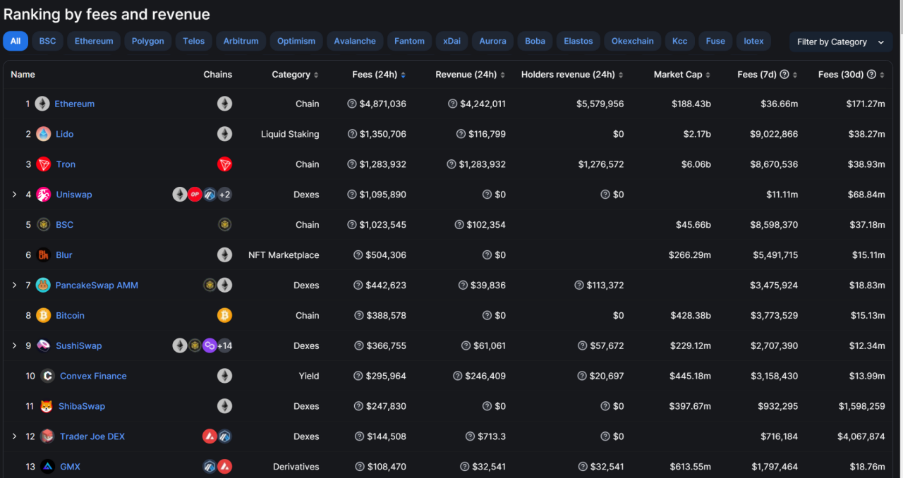Sort by Fees (24h) column
The width and height of the screenshot is (903, 478).
[379, 74]
